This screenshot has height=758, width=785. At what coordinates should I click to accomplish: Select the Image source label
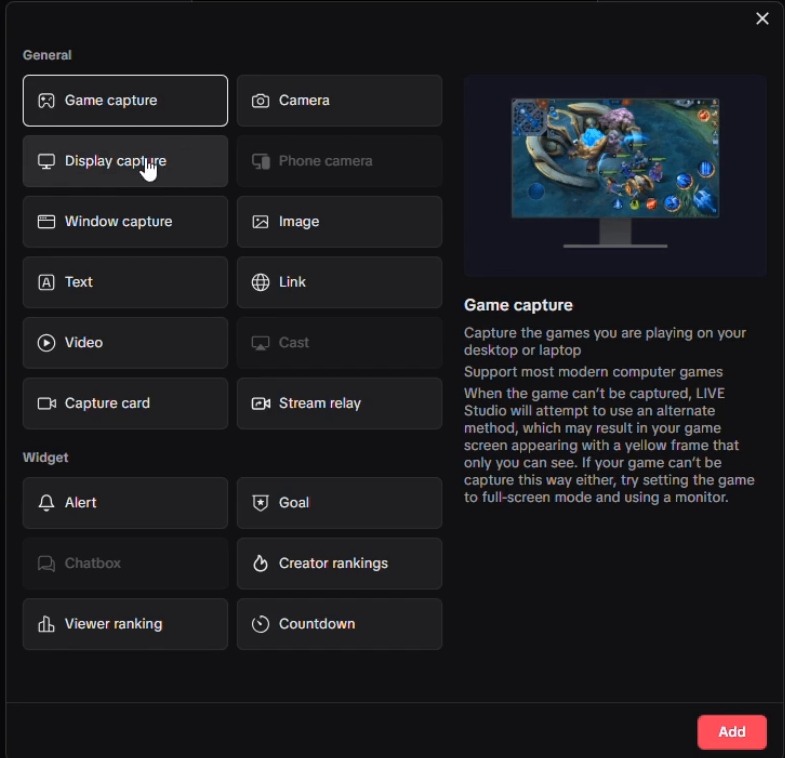pyautogui.click(x=299, y=222)
